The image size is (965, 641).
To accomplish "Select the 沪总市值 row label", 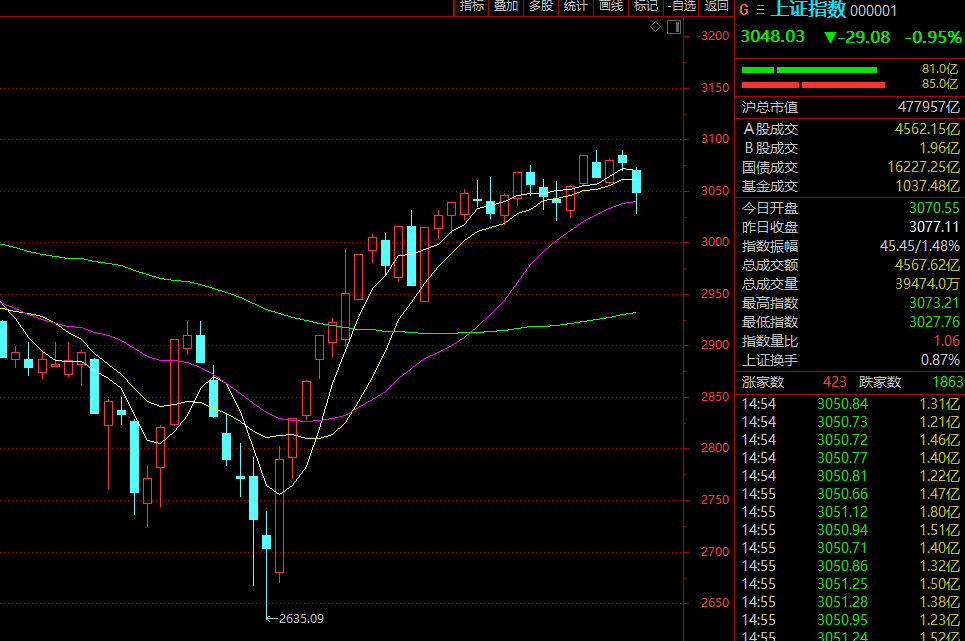I will coord(770,108).
